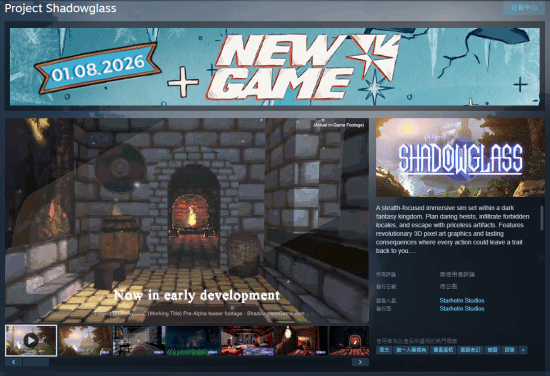Open the New Game 01.08.2026 banner
This screenshot has height=376, width=550.
(x=275, y=67)
